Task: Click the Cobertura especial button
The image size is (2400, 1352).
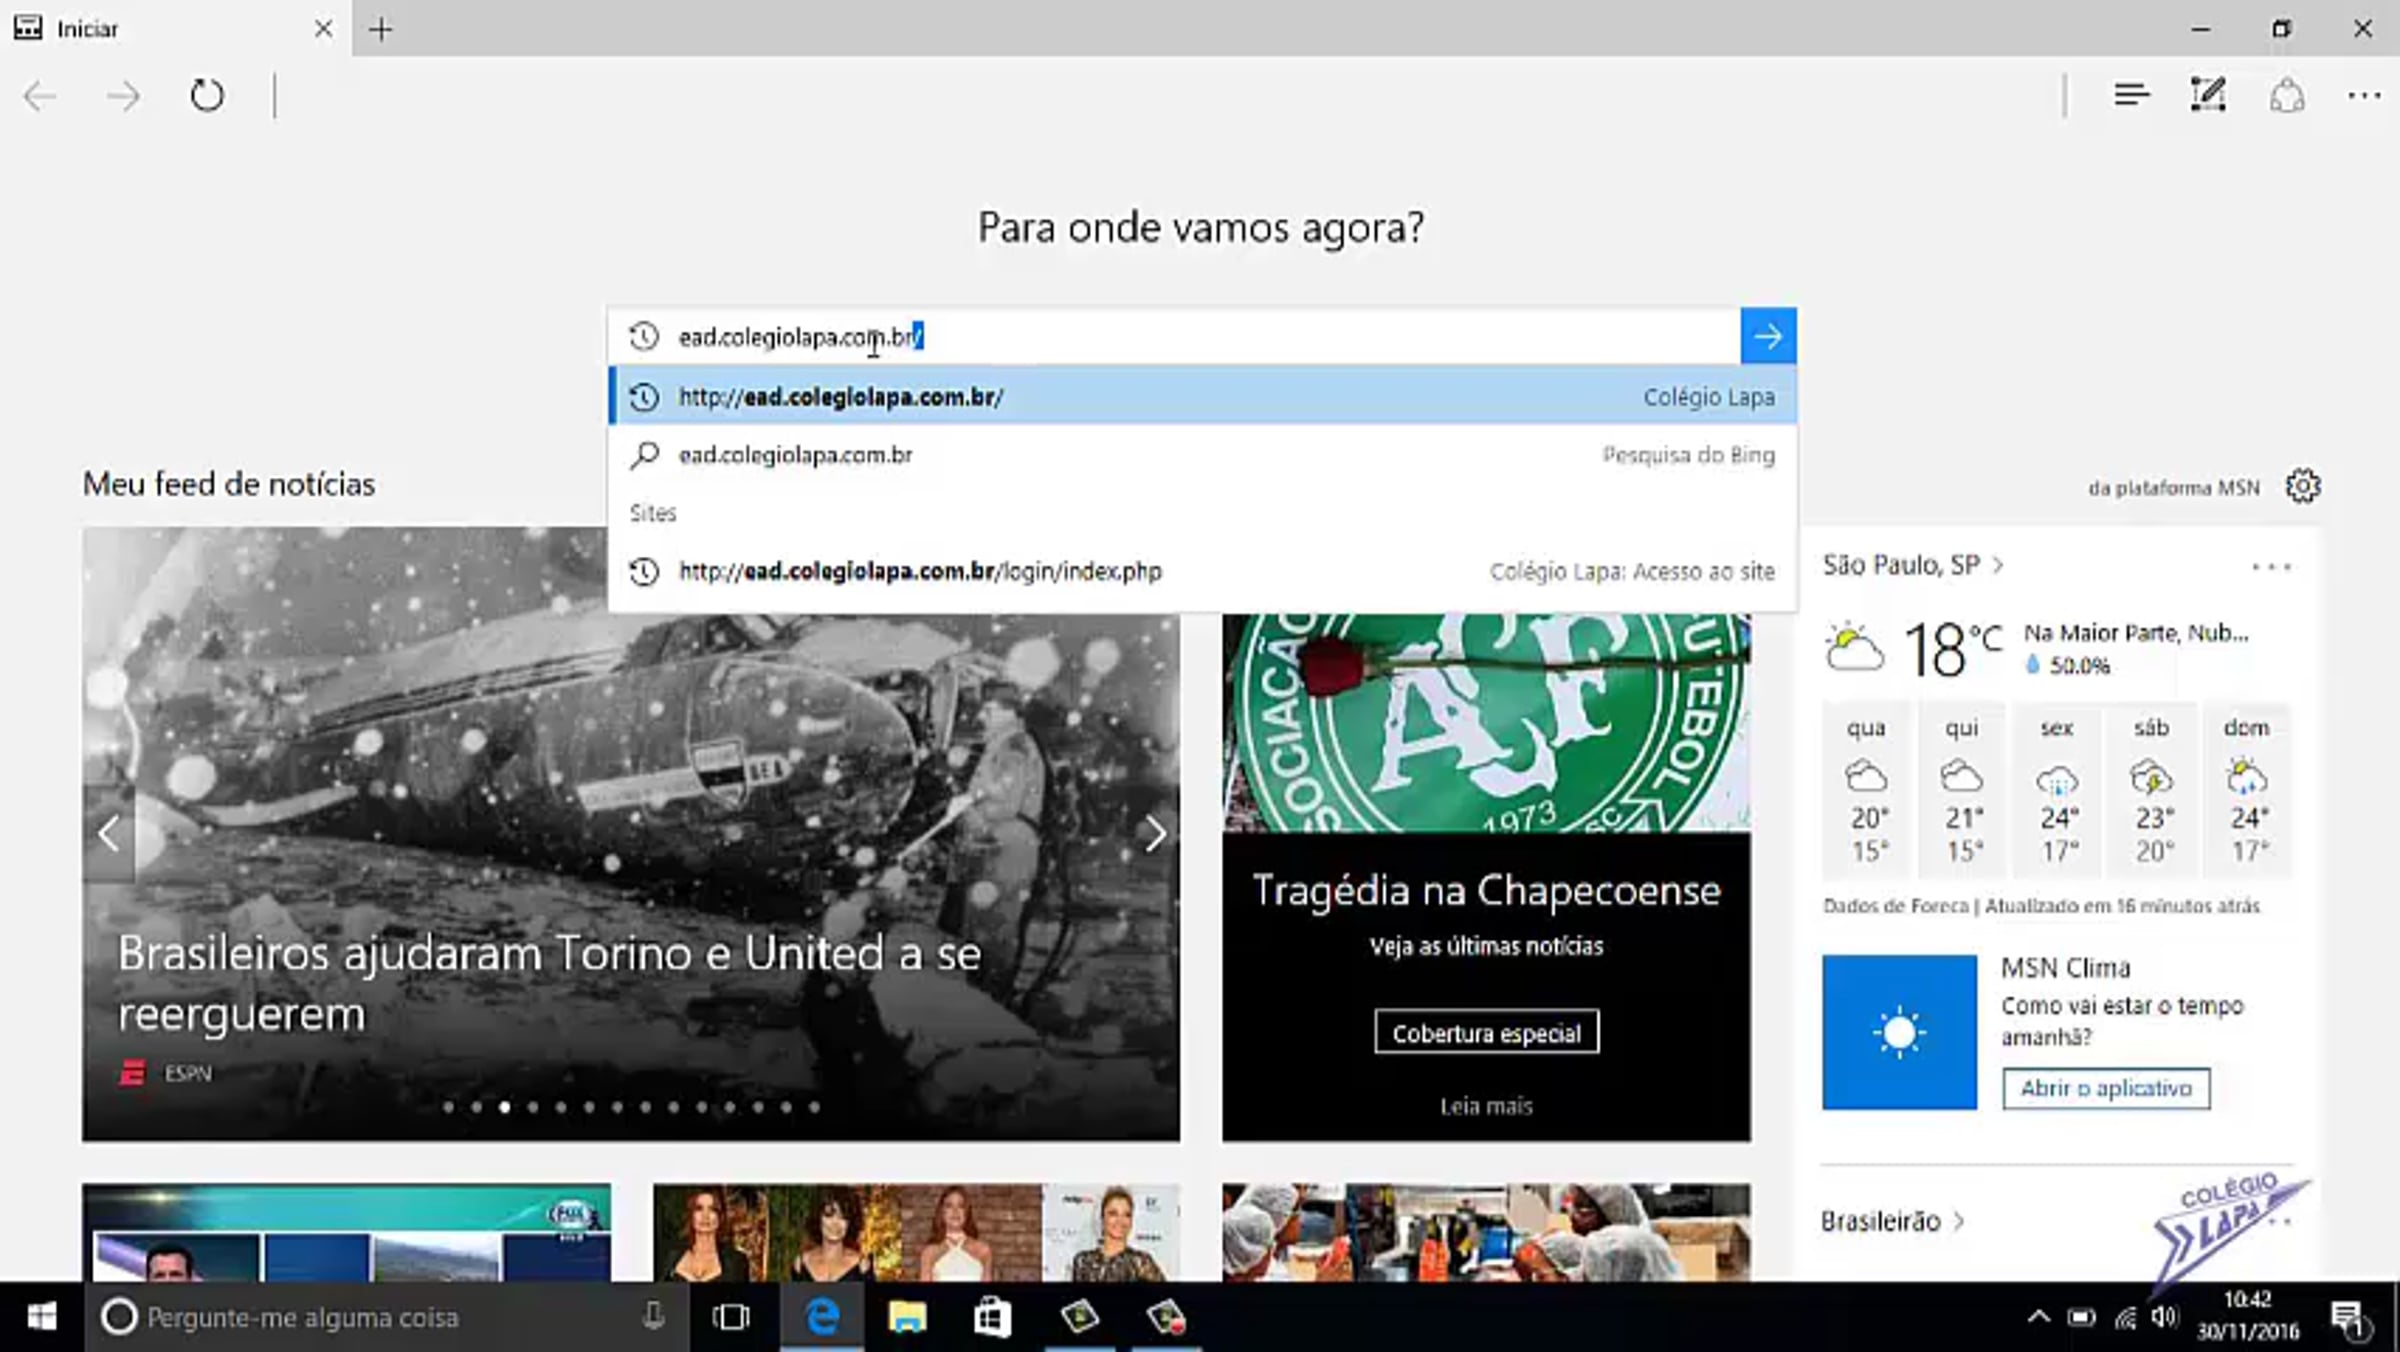Action: point(1486,1032)
